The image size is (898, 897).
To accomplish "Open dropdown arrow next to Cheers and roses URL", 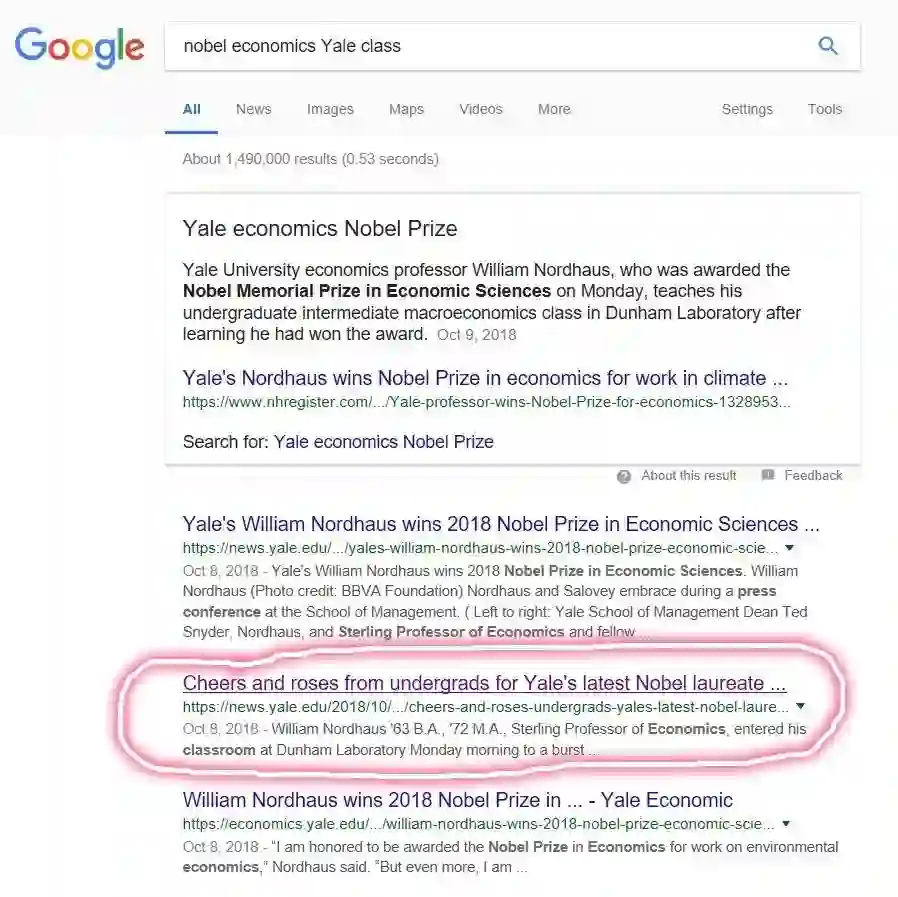I will click(800, 706).
